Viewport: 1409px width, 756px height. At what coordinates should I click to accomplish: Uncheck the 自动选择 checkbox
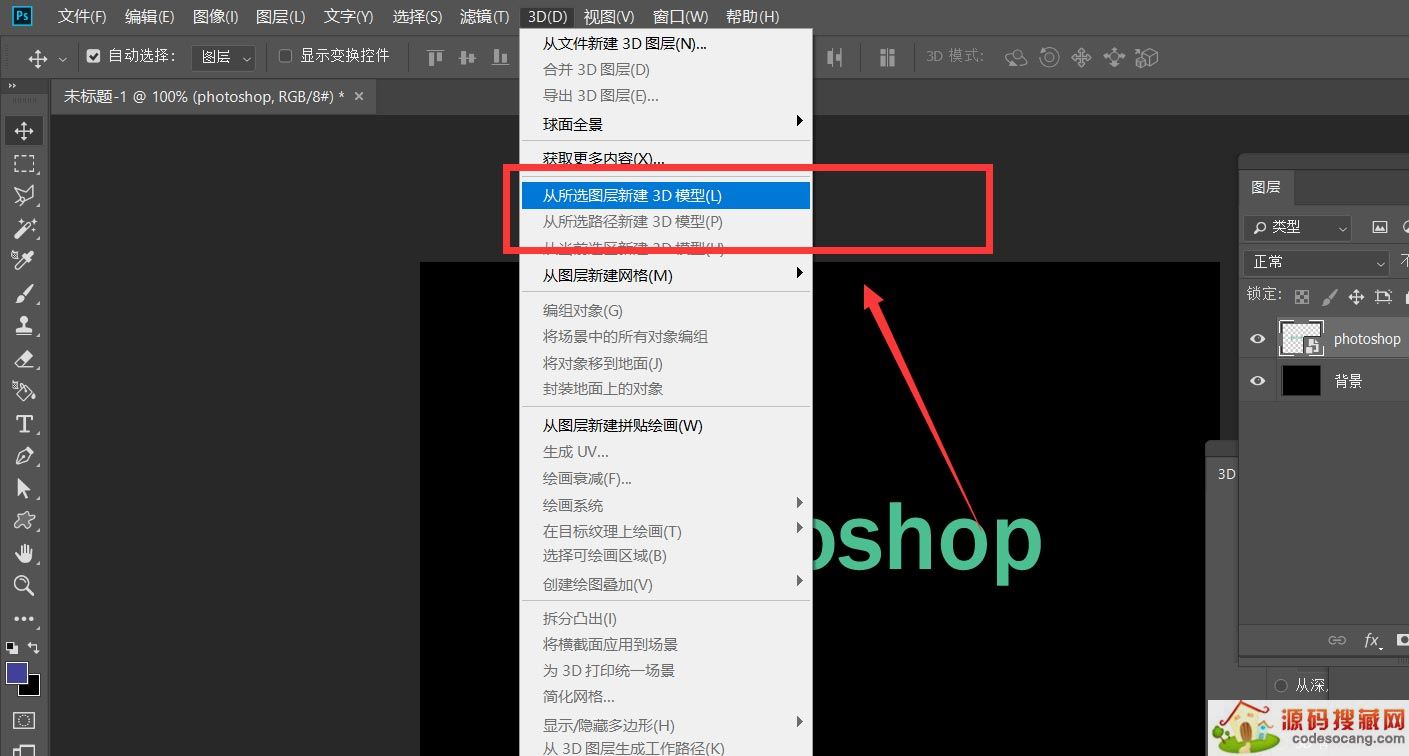coord(94,56)
